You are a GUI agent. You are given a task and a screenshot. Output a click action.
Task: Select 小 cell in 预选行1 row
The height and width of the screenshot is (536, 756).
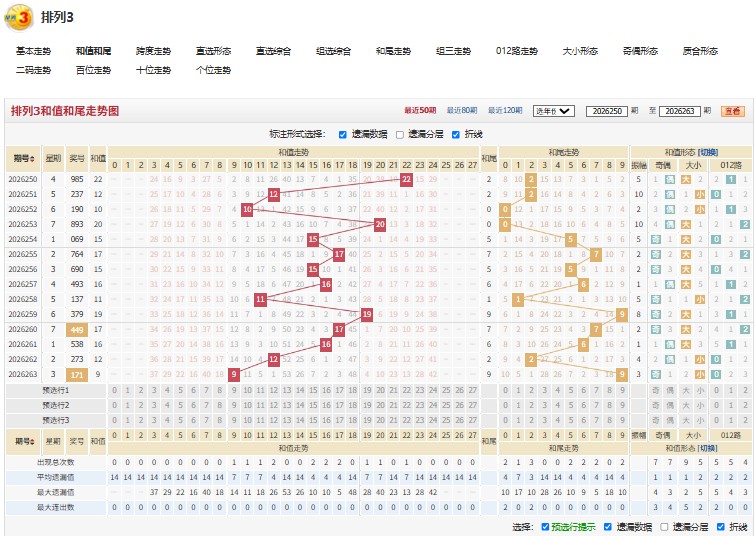(x=700, y=390)
